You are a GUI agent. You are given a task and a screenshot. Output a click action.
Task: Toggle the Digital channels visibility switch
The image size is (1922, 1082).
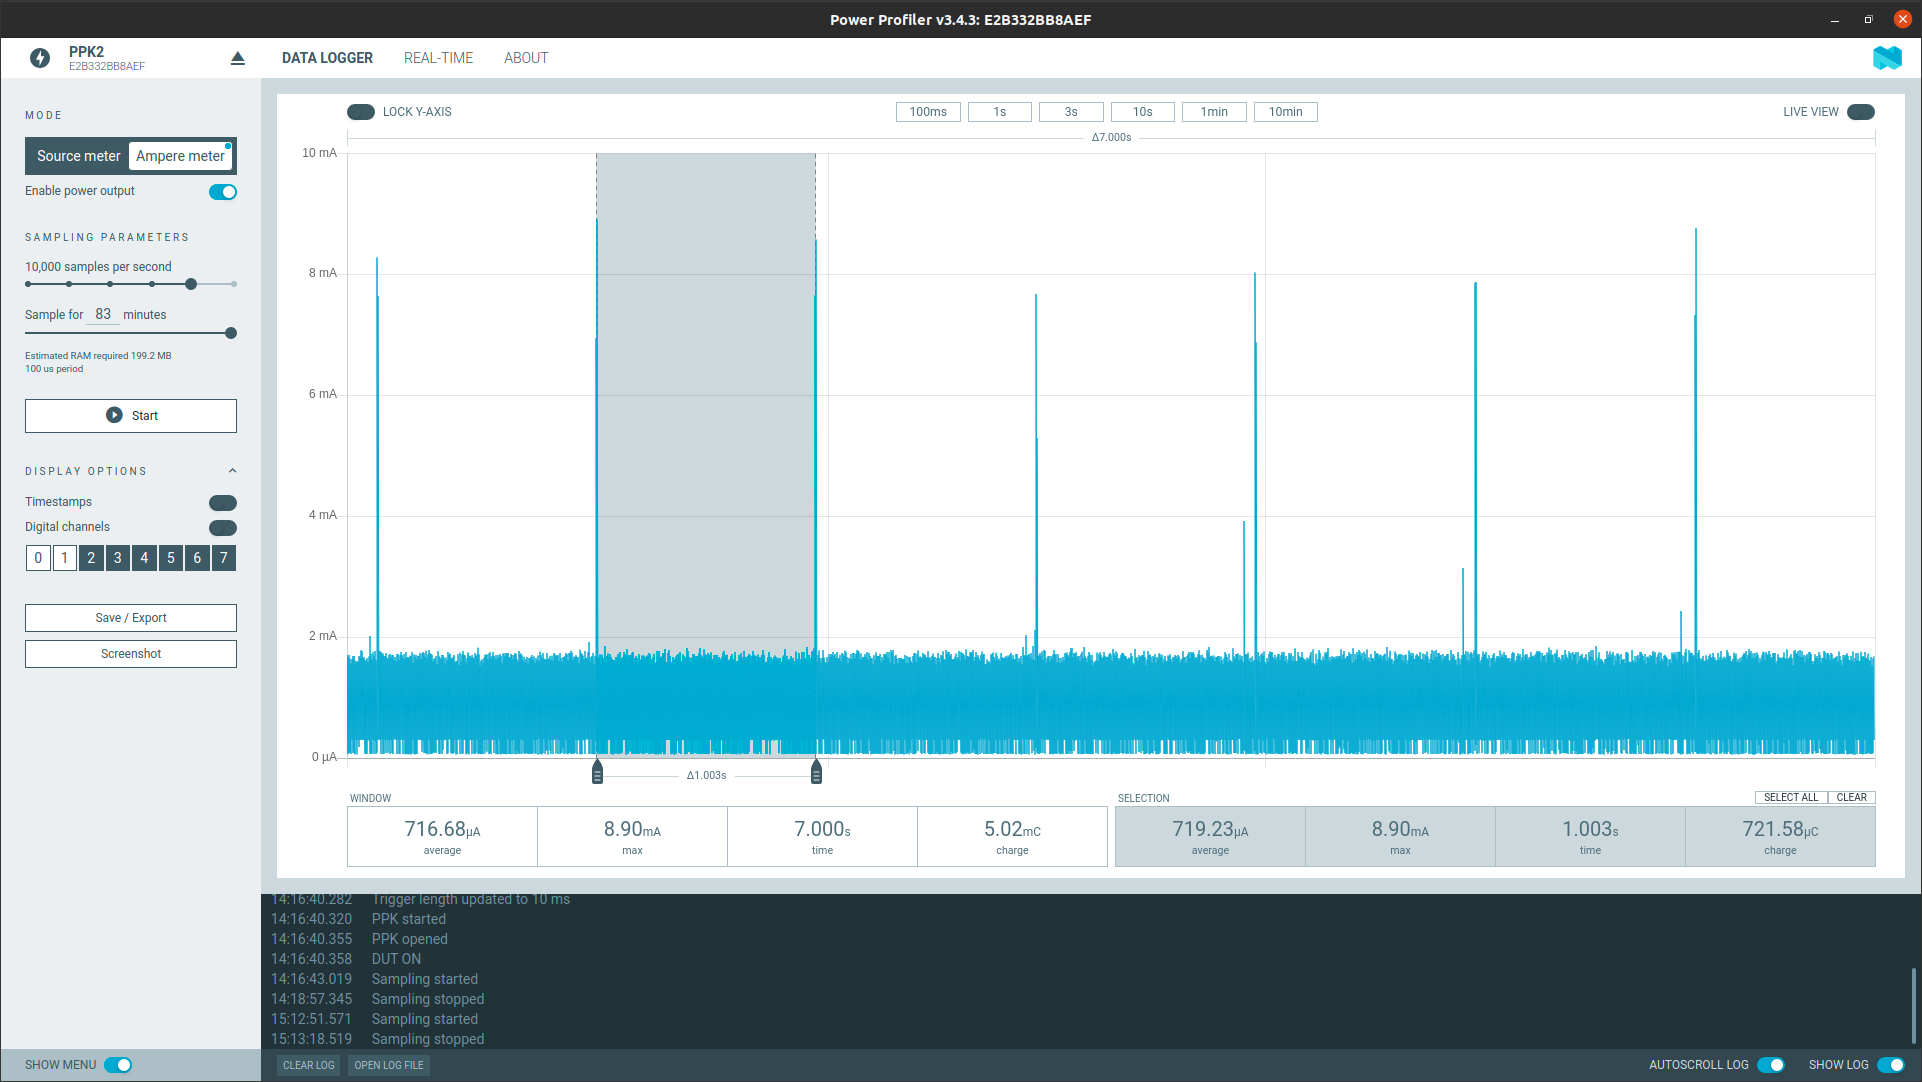pos(222,526)
